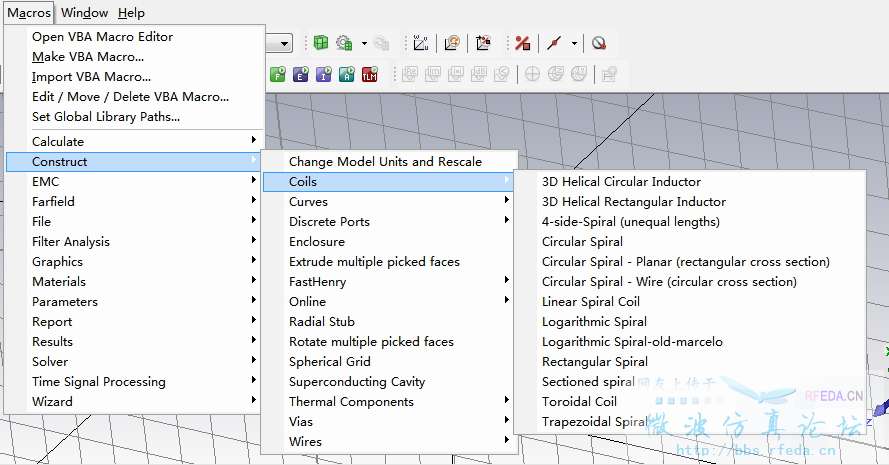This screenshot has height=465, width=889.
Task: Open dropdown arrow beside mesh properties icon
Action: click(x=364, y=43)
